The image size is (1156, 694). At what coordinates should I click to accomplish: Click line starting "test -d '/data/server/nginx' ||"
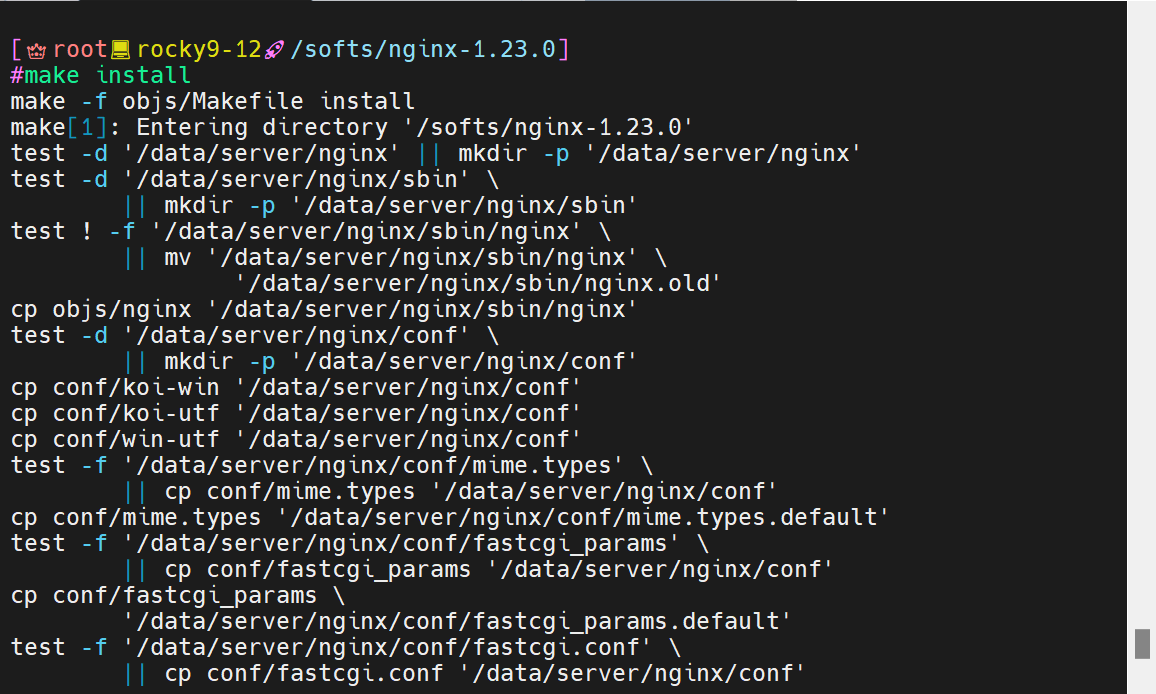436,153
